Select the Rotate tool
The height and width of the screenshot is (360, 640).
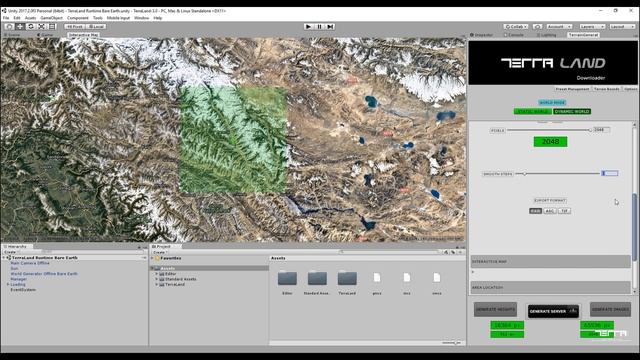[31, 27]
